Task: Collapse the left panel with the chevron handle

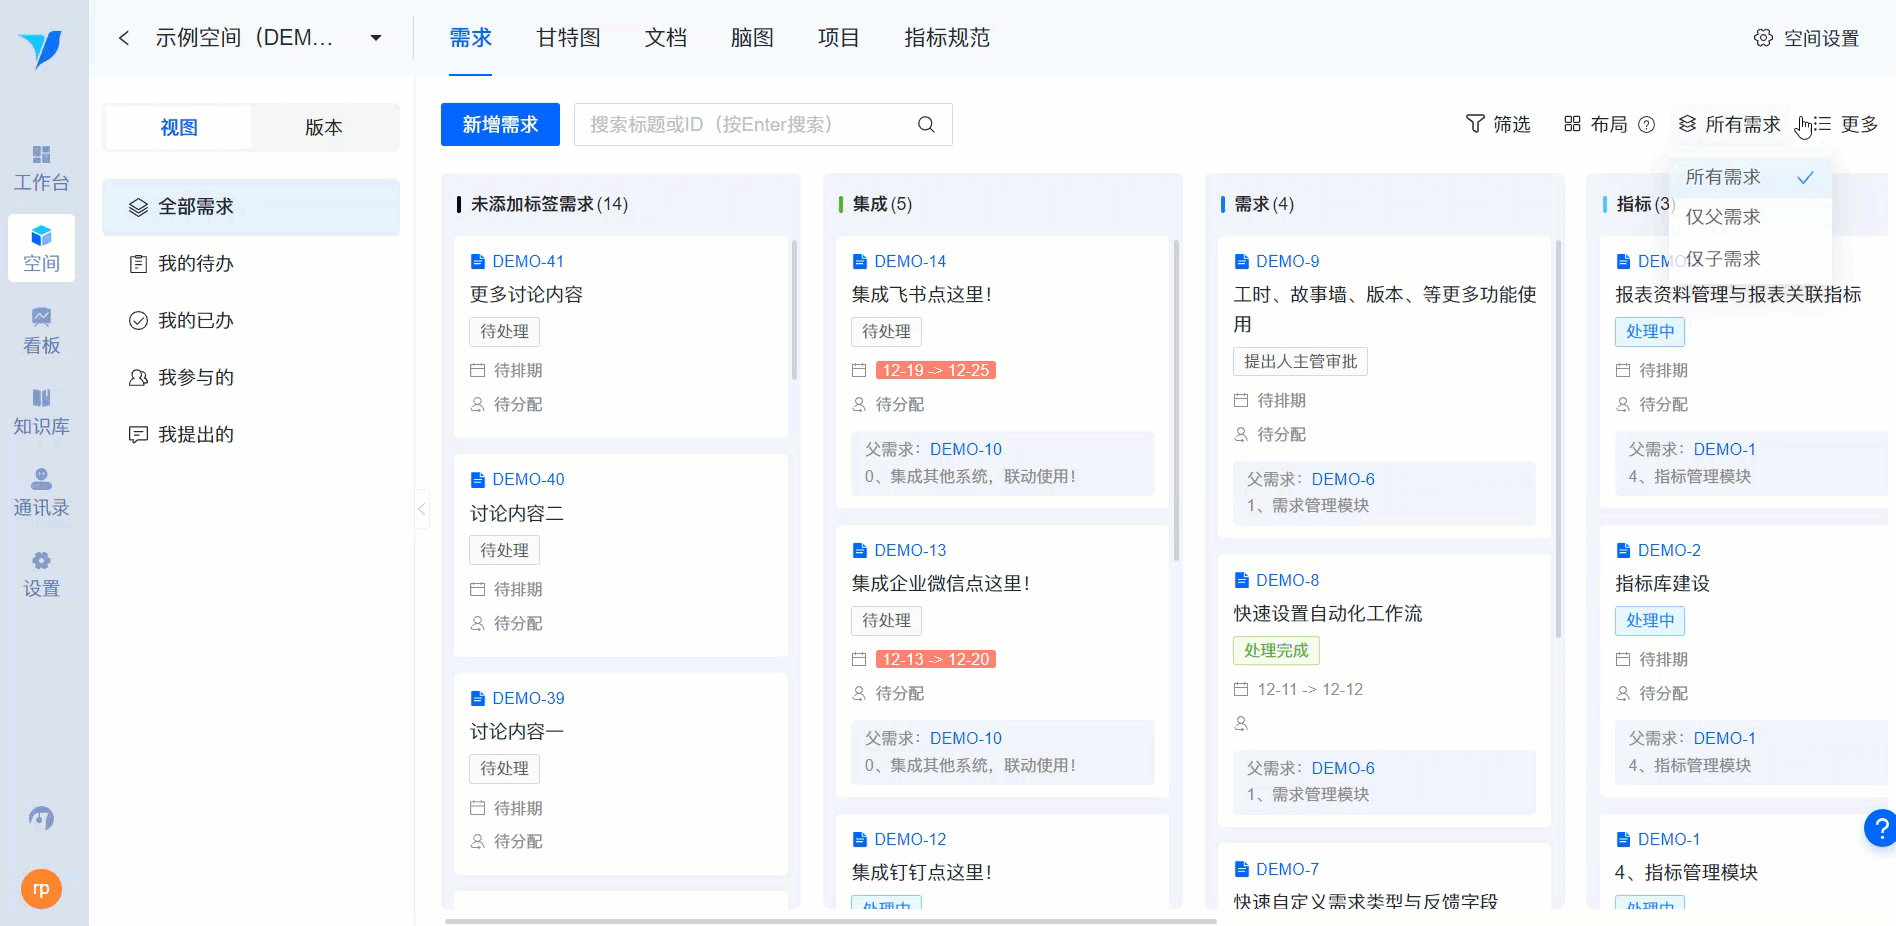Action: 422,509
